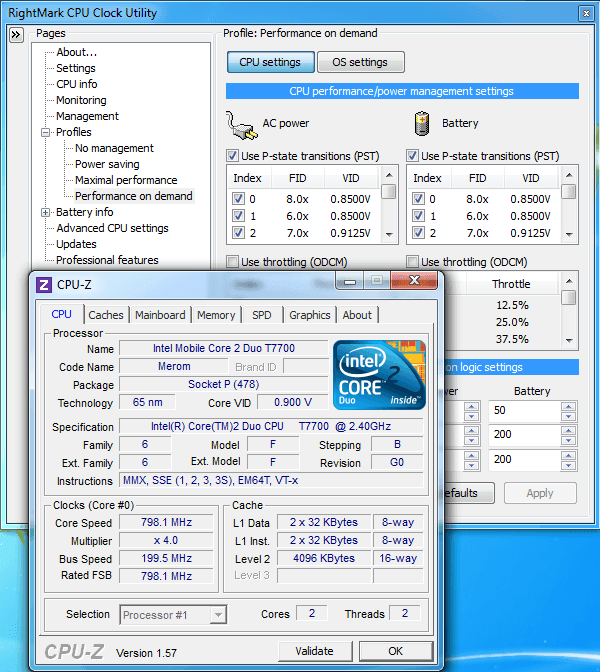Select the Performance on demand profile
The width and height of the screenshot is (600, 672).
[134, 196]
